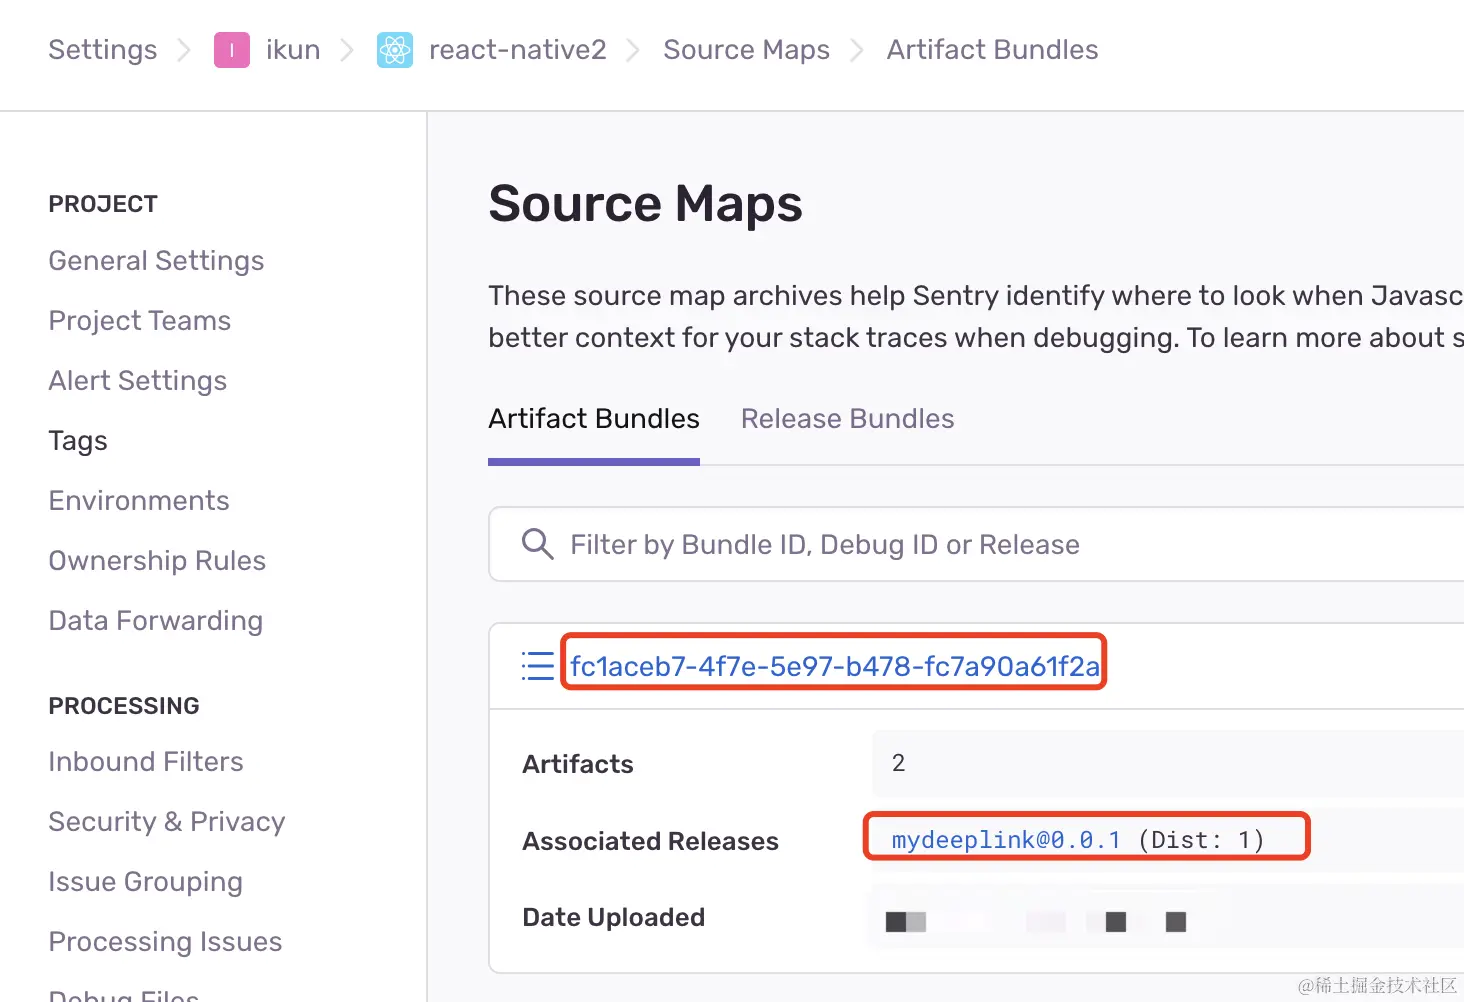The image size is (1464, 1002).
Task: Open Security & Privacy in sidebar
Action: [167, 822]
